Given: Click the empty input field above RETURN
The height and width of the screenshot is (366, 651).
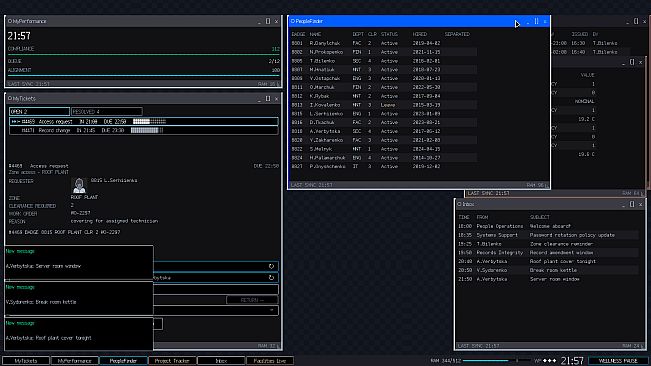Looking at the screenshot, I should 216,289.
